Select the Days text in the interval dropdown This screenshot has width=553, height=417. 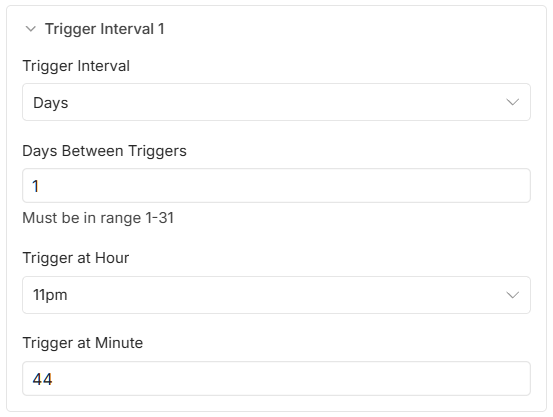pyautogui.click(x=50, y=103)
